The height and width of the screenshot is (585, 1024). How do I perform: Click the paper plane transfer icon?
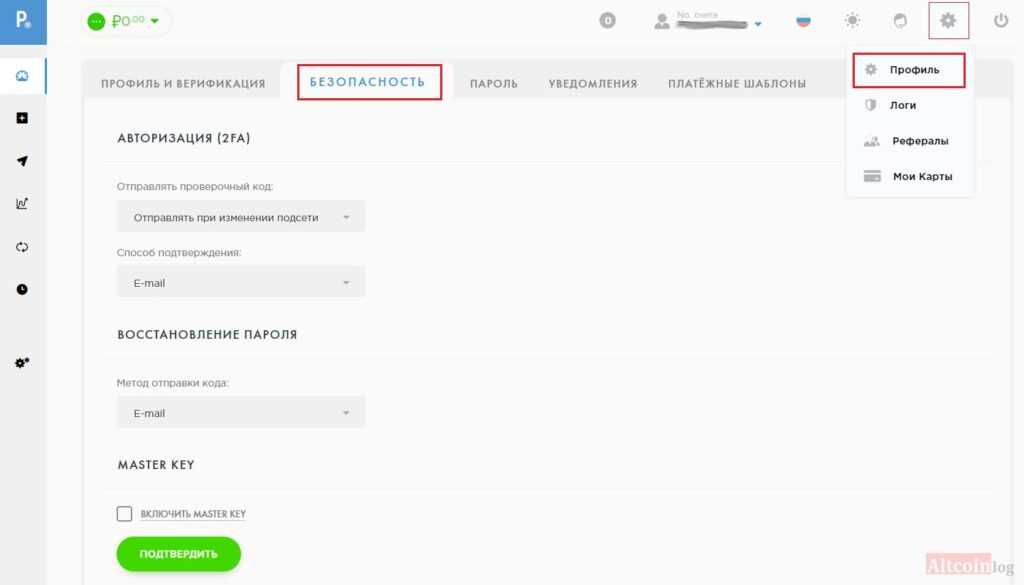[x=22, y=161]
